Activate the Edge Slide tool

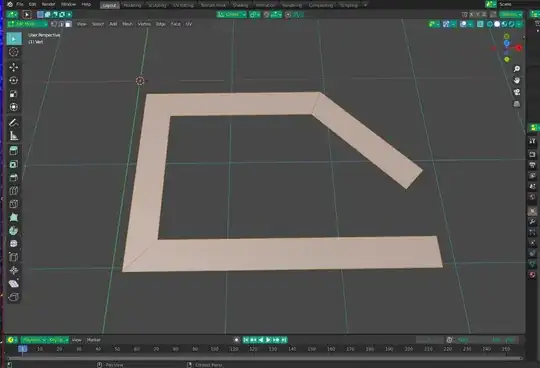click(x=14, y=257)
